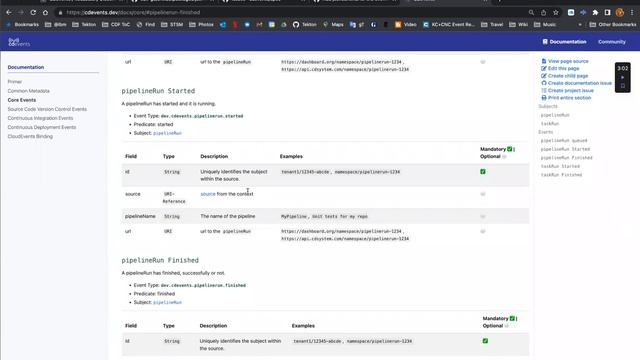
Task: Open the CDF ToC bookmarks folder
Action: coord(116,24)
